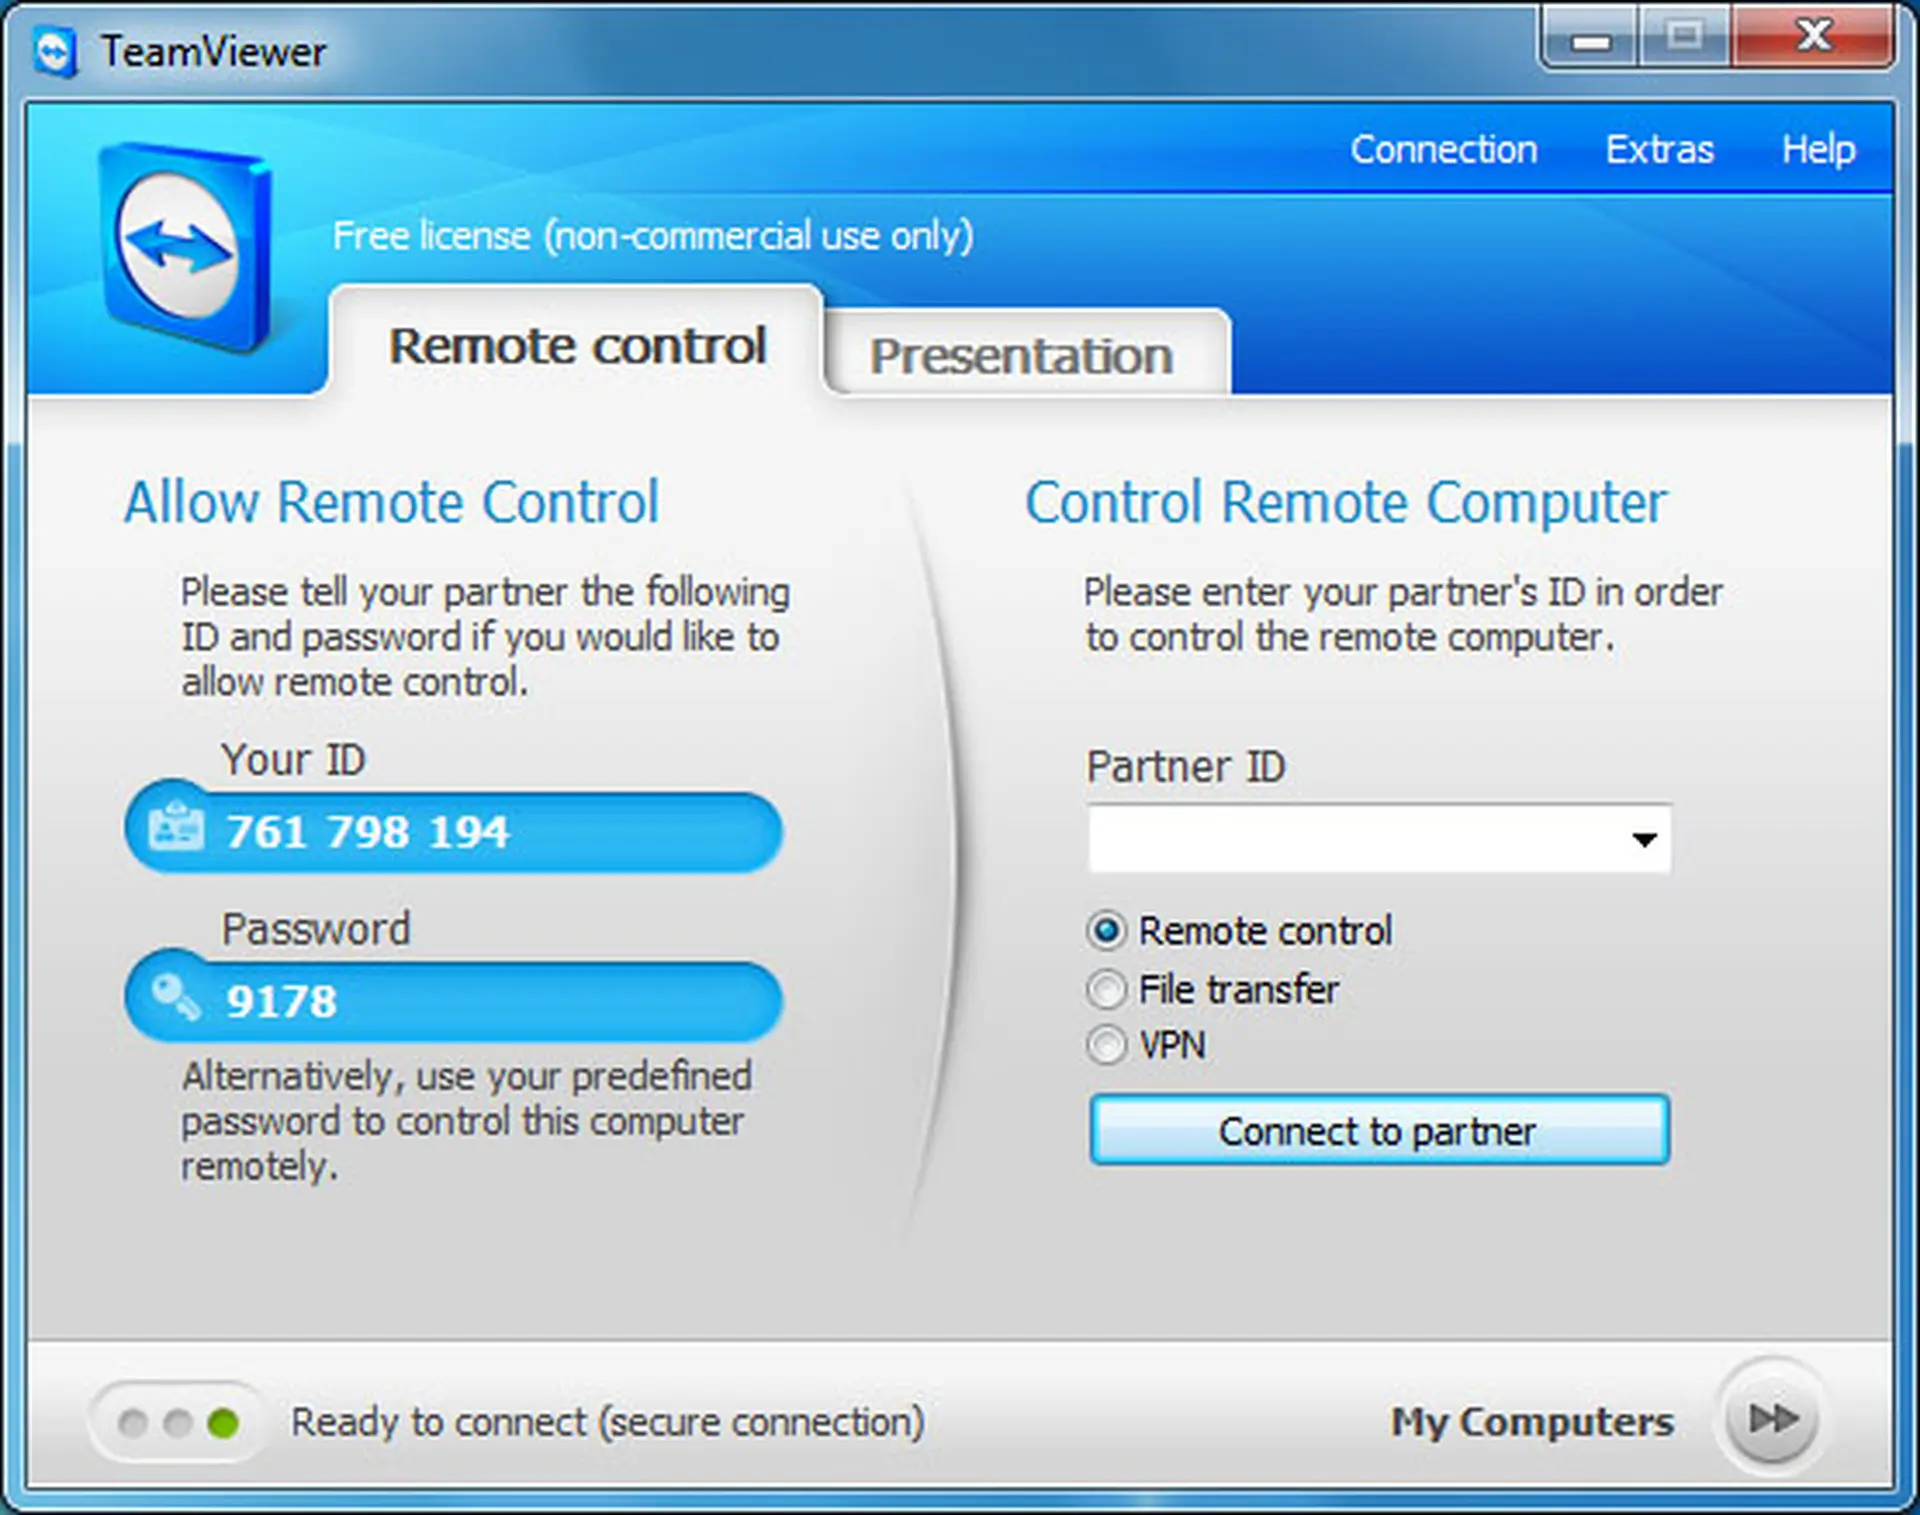The width and height of the screenshot is (1920, 1515).
Task: Select the File transfer radio button
Action: coord(1106,989)
